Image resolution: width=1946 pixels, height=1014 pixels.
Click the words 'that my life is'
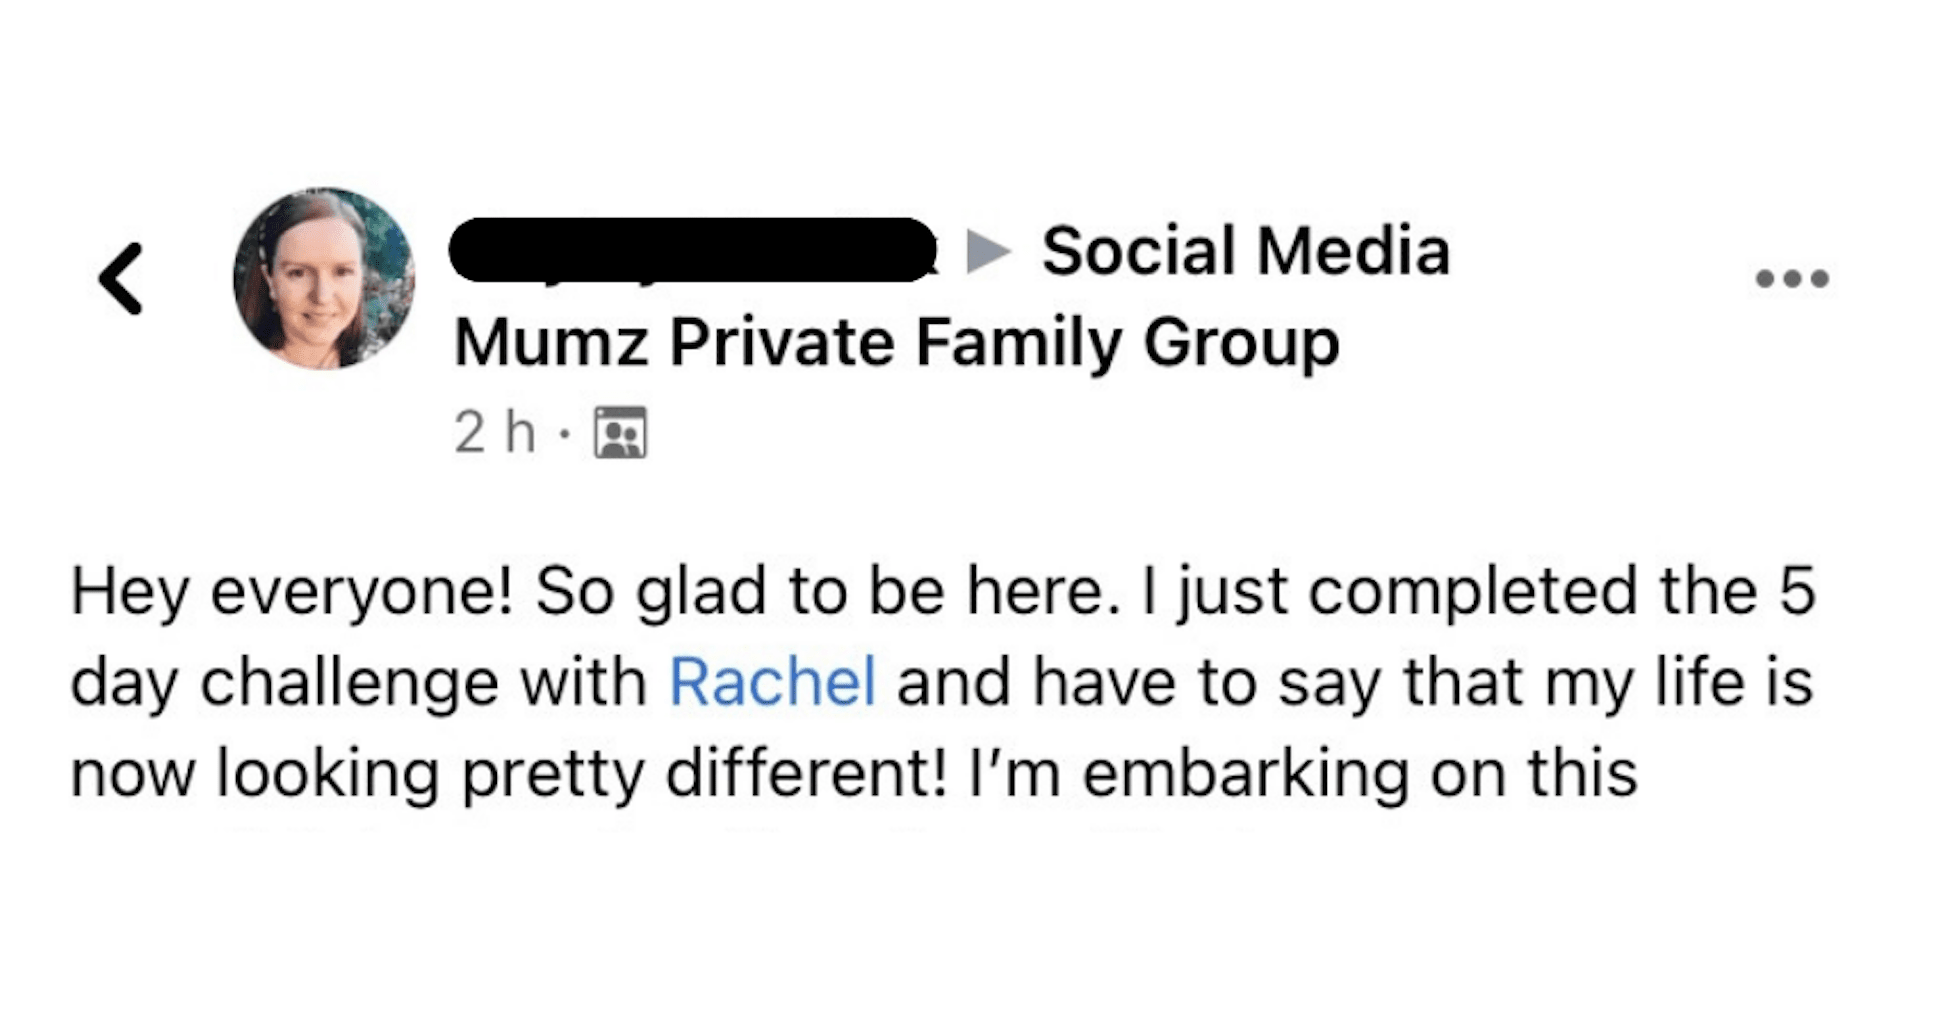coord(1608,682)
